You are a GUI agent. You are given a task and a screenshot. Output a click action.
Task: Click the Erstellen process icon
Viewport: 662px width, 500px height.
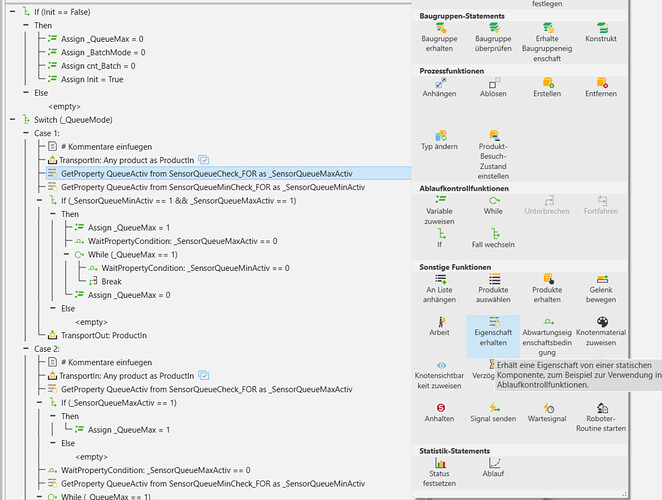tap(548, 83)
